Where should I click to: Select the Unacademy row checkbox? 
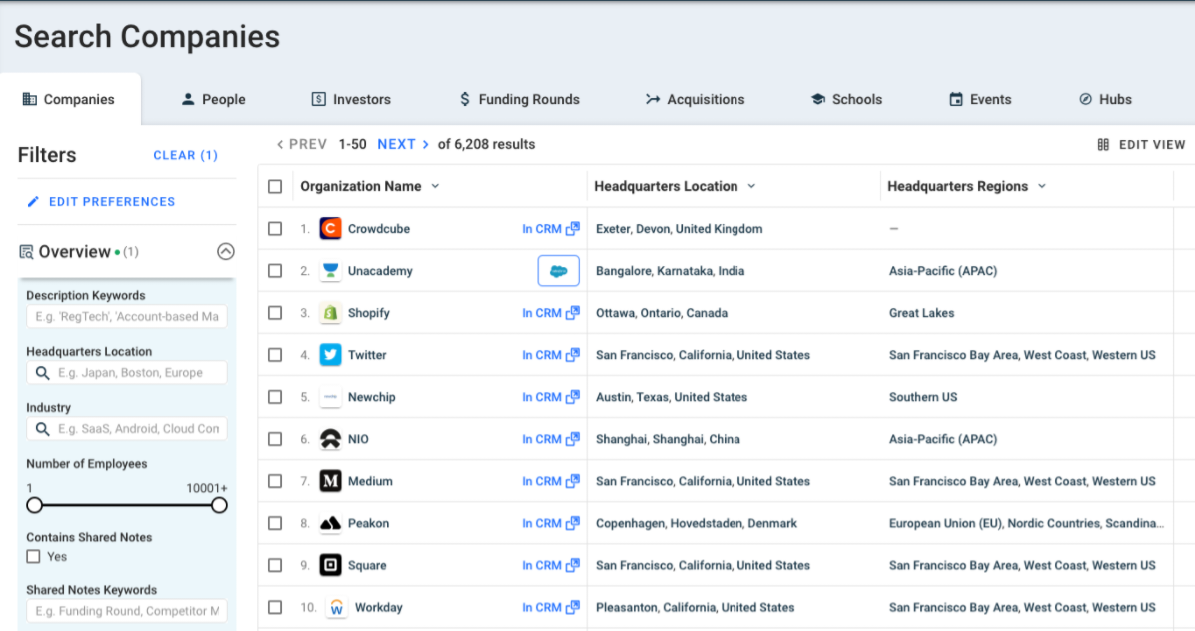(275, 271)
